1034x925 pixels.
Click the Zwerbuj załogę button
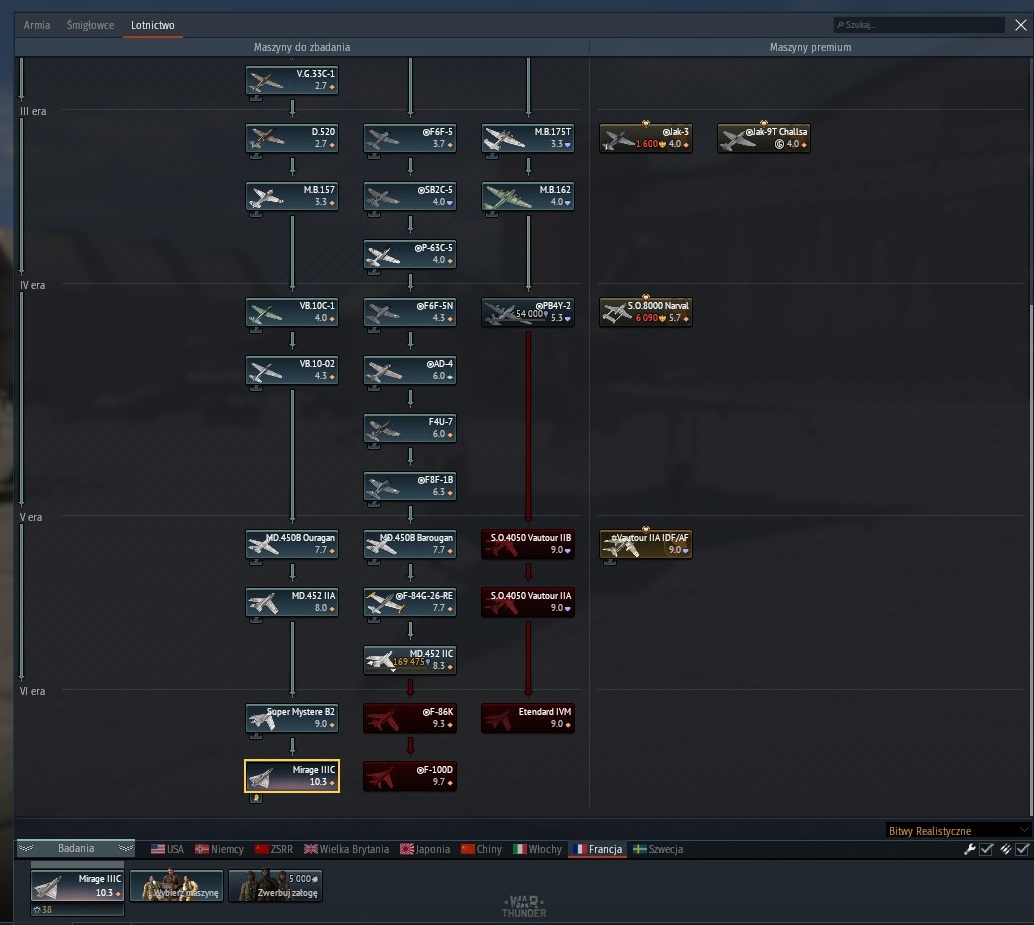point(276,885)
